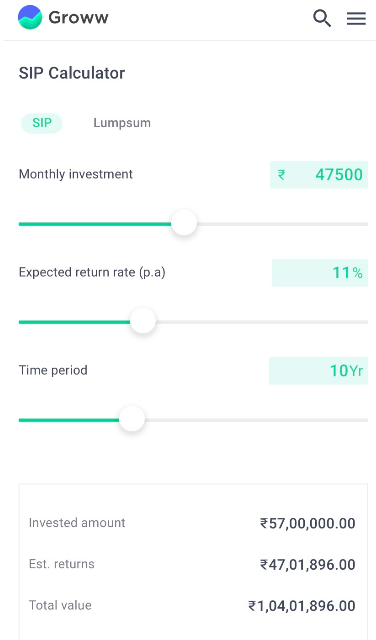The height and width of the screenshot is (640, 376).
Task: Click the expected return rate slider handle
Action: pos(143,321)
